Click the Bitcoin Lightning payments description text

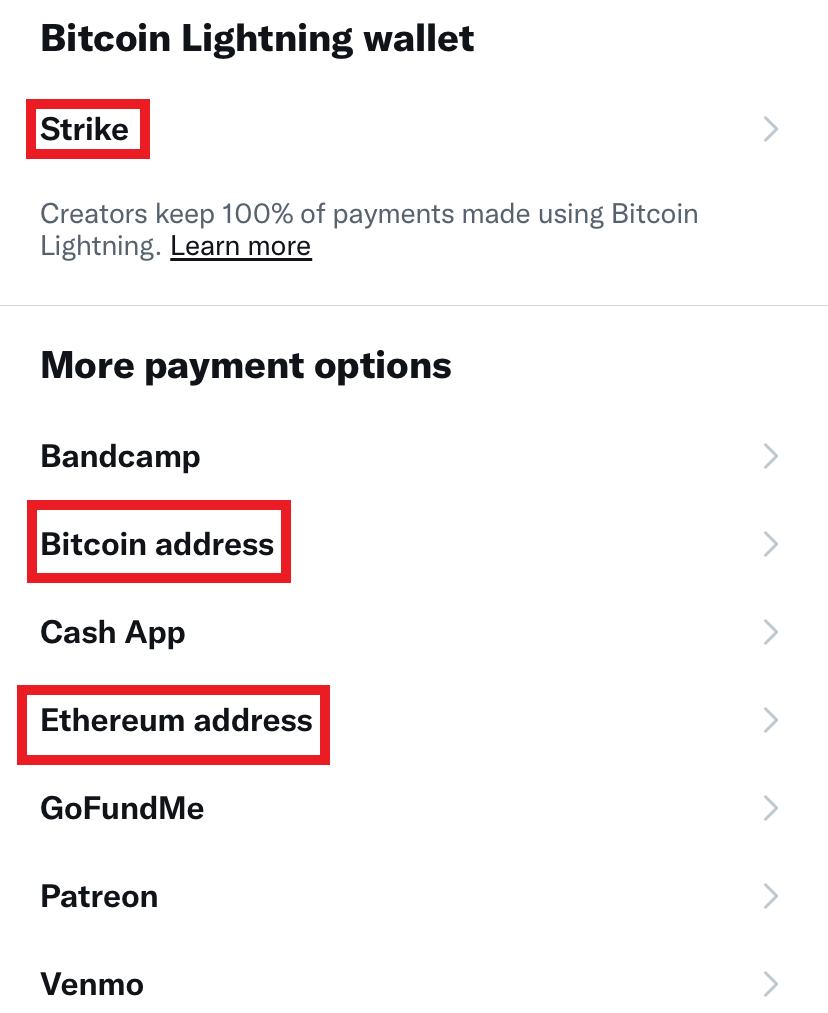pyautogui.click(x=369, y=213)
